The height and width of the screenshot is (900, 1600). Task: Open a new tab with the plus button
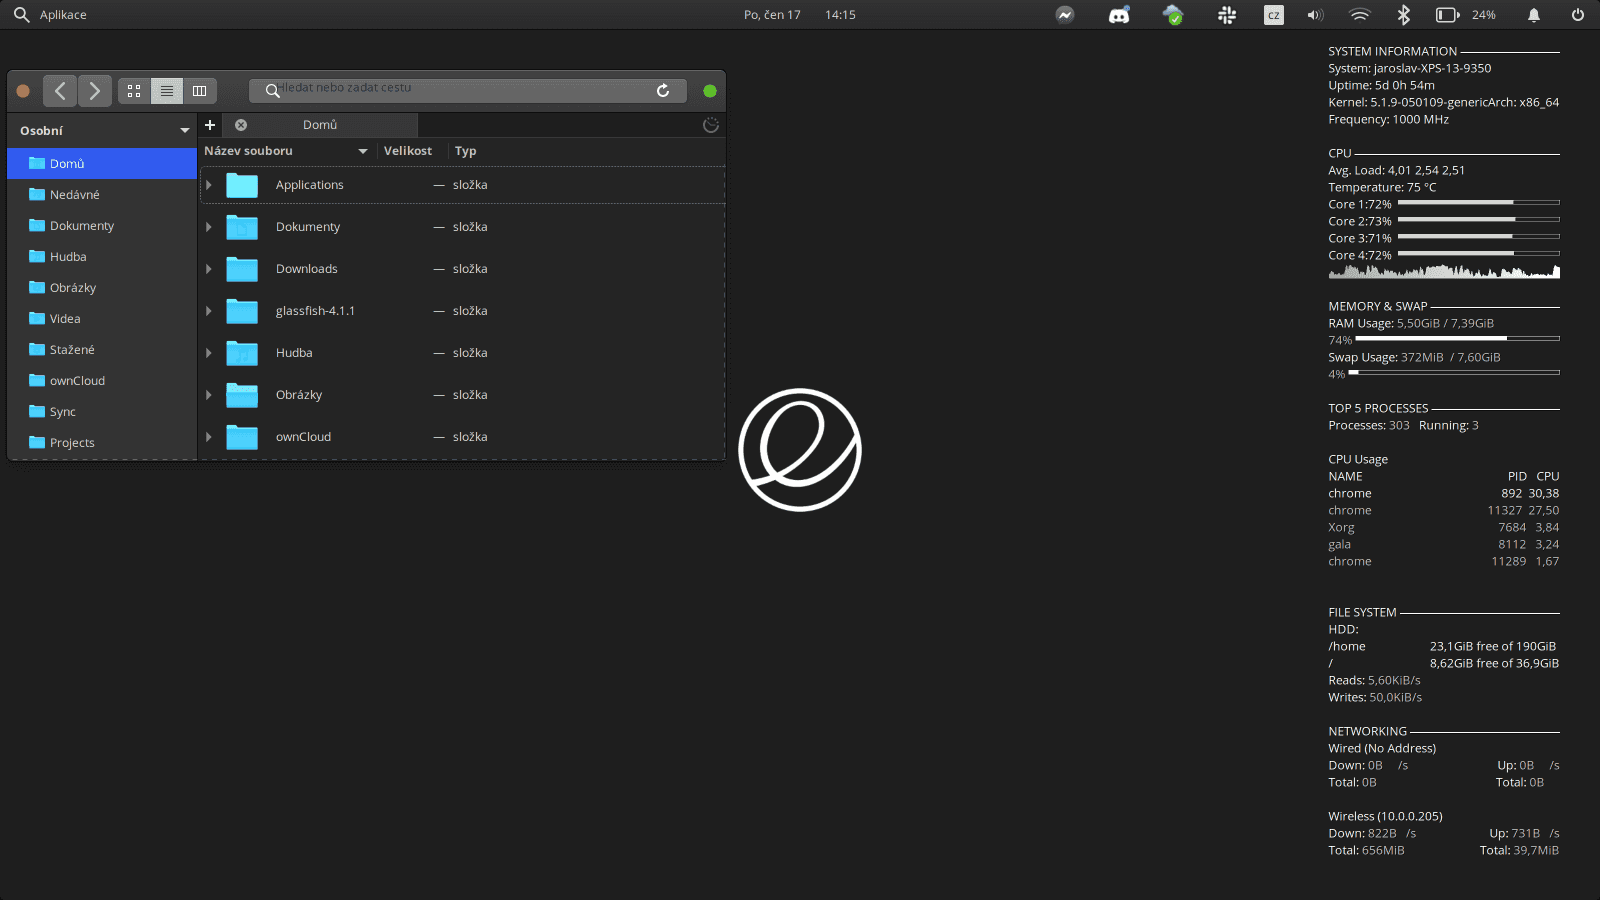coord(210,125)
